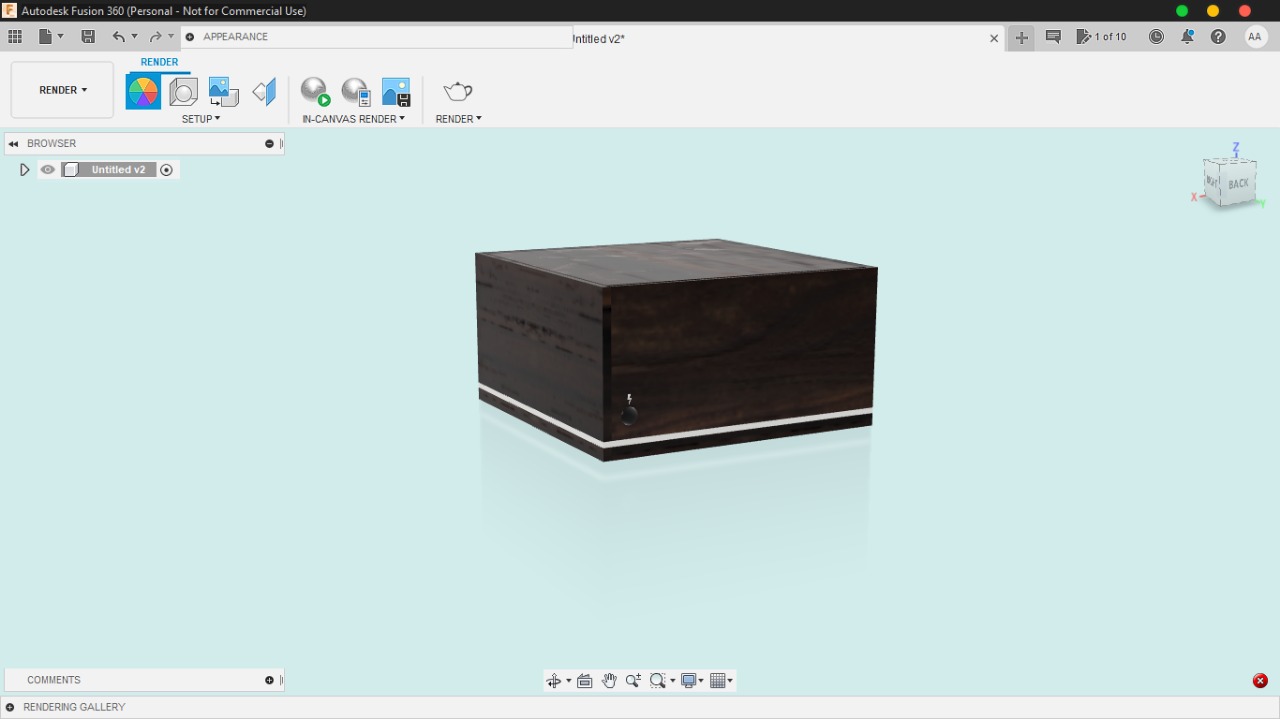Viewport: 1280px width, 719px height.
Task: Select the Orbit tool in navigation bar
Action: pyautogui.click(x=555, y=680)
